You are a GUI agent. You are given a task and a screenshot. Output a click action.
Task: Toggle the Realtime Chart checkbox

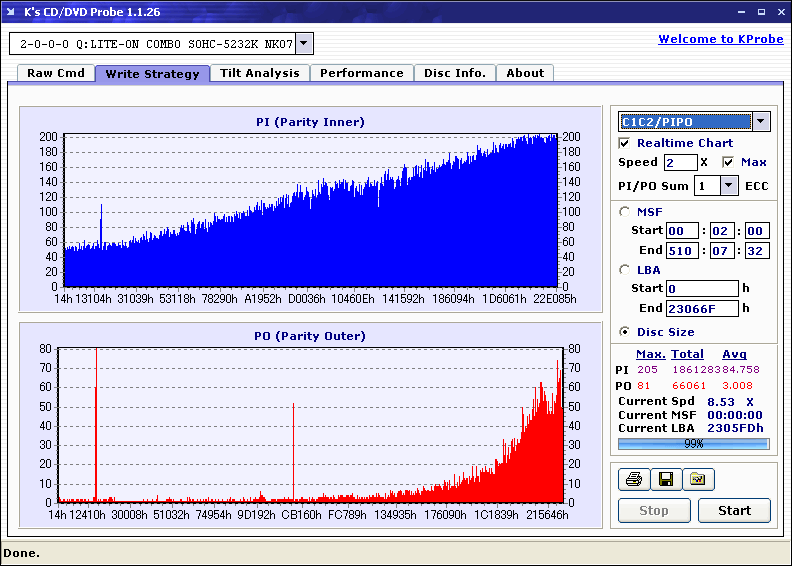click(624, 143)
